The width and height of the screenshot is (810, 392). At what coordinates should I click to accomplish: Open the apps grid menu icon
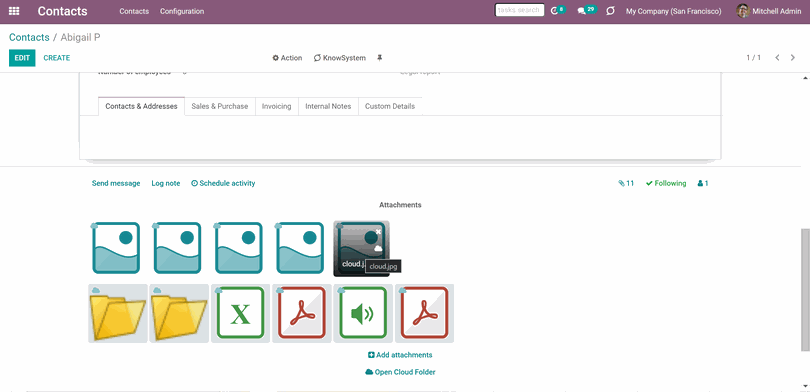pyautogui.click(x=14, y=11)
